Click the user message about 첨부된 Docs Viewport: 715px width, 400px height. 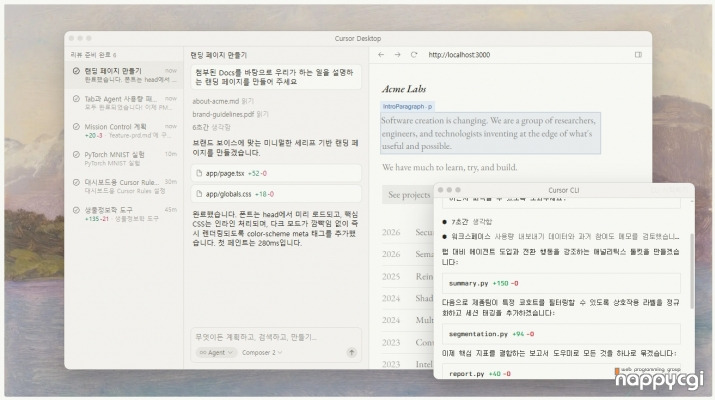tap(276, 77)
